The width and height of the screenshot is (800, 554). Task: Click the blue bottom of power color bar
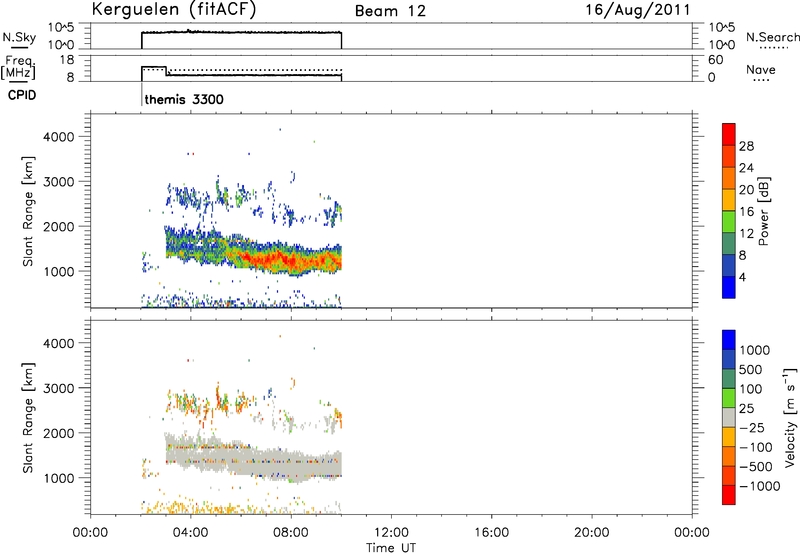(729, 288)
